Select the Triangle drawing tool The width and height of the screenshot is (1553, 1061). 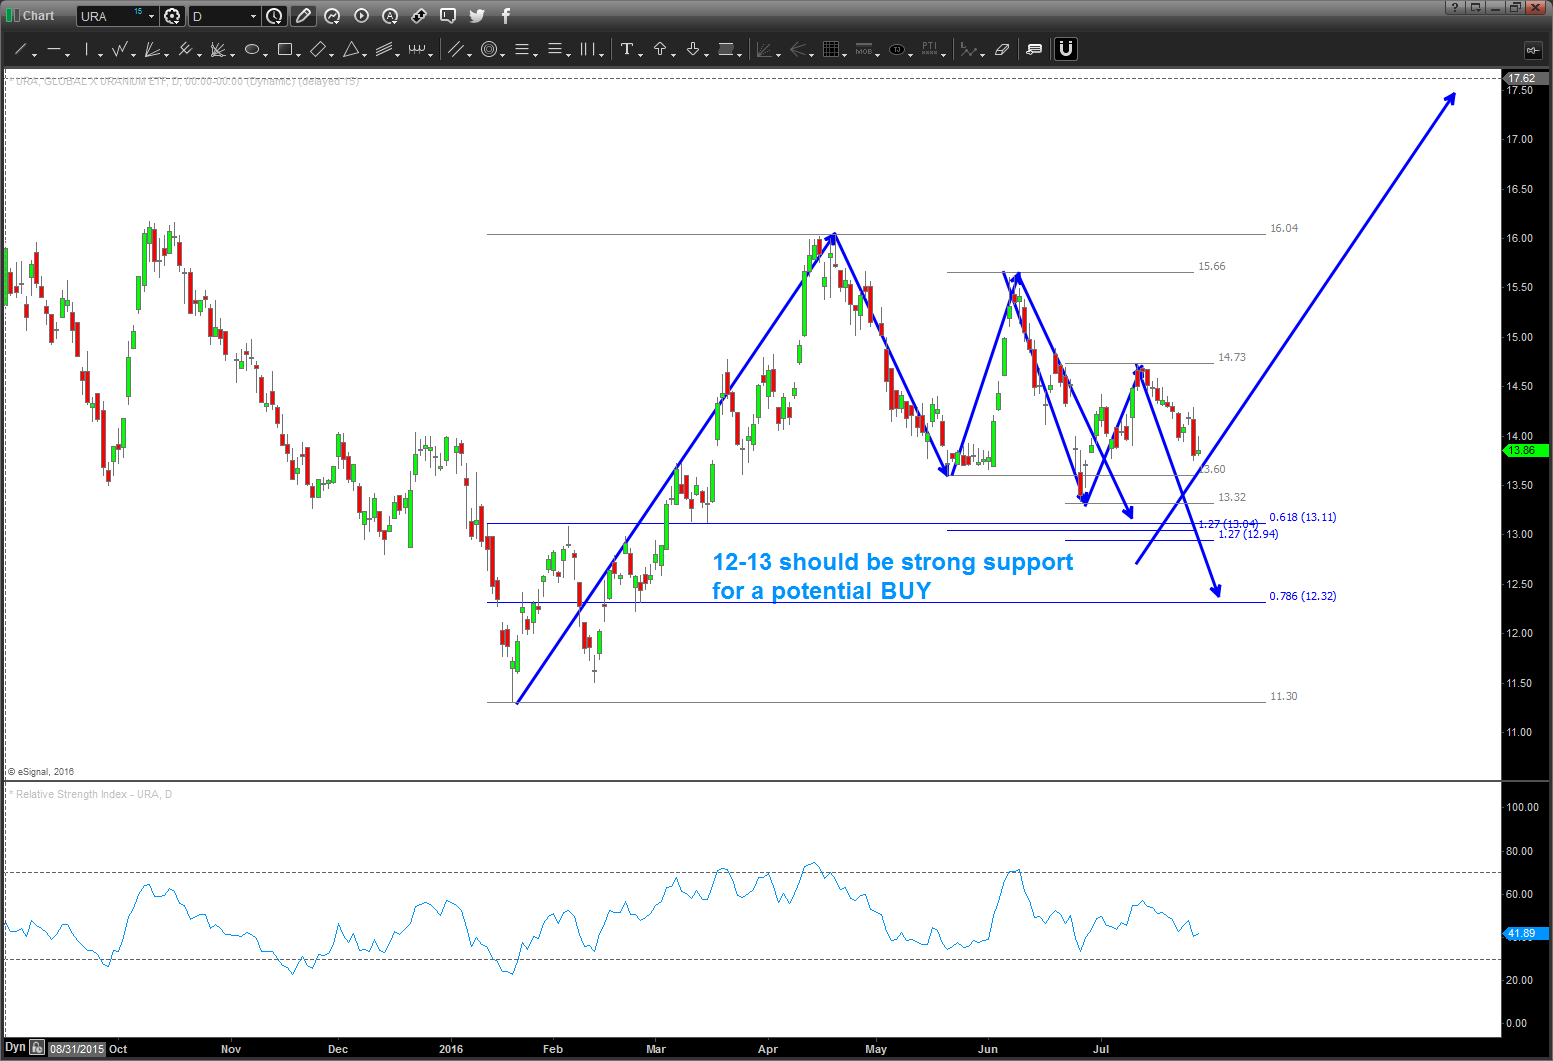(x=353, y=49)
